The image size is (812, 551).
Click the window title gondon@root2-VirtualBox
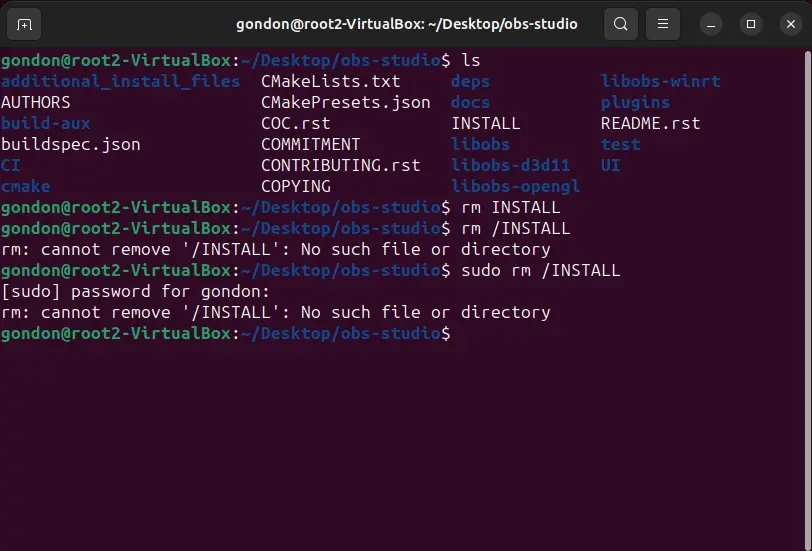tap(407, 24)
